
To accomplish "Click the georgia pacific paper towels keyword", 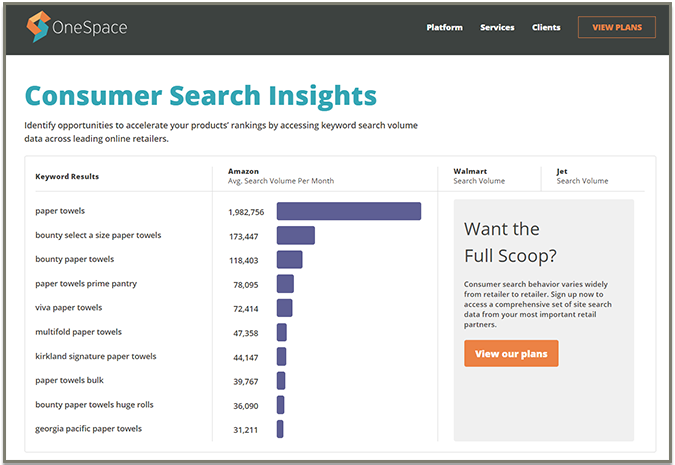I will click(88, 429).
